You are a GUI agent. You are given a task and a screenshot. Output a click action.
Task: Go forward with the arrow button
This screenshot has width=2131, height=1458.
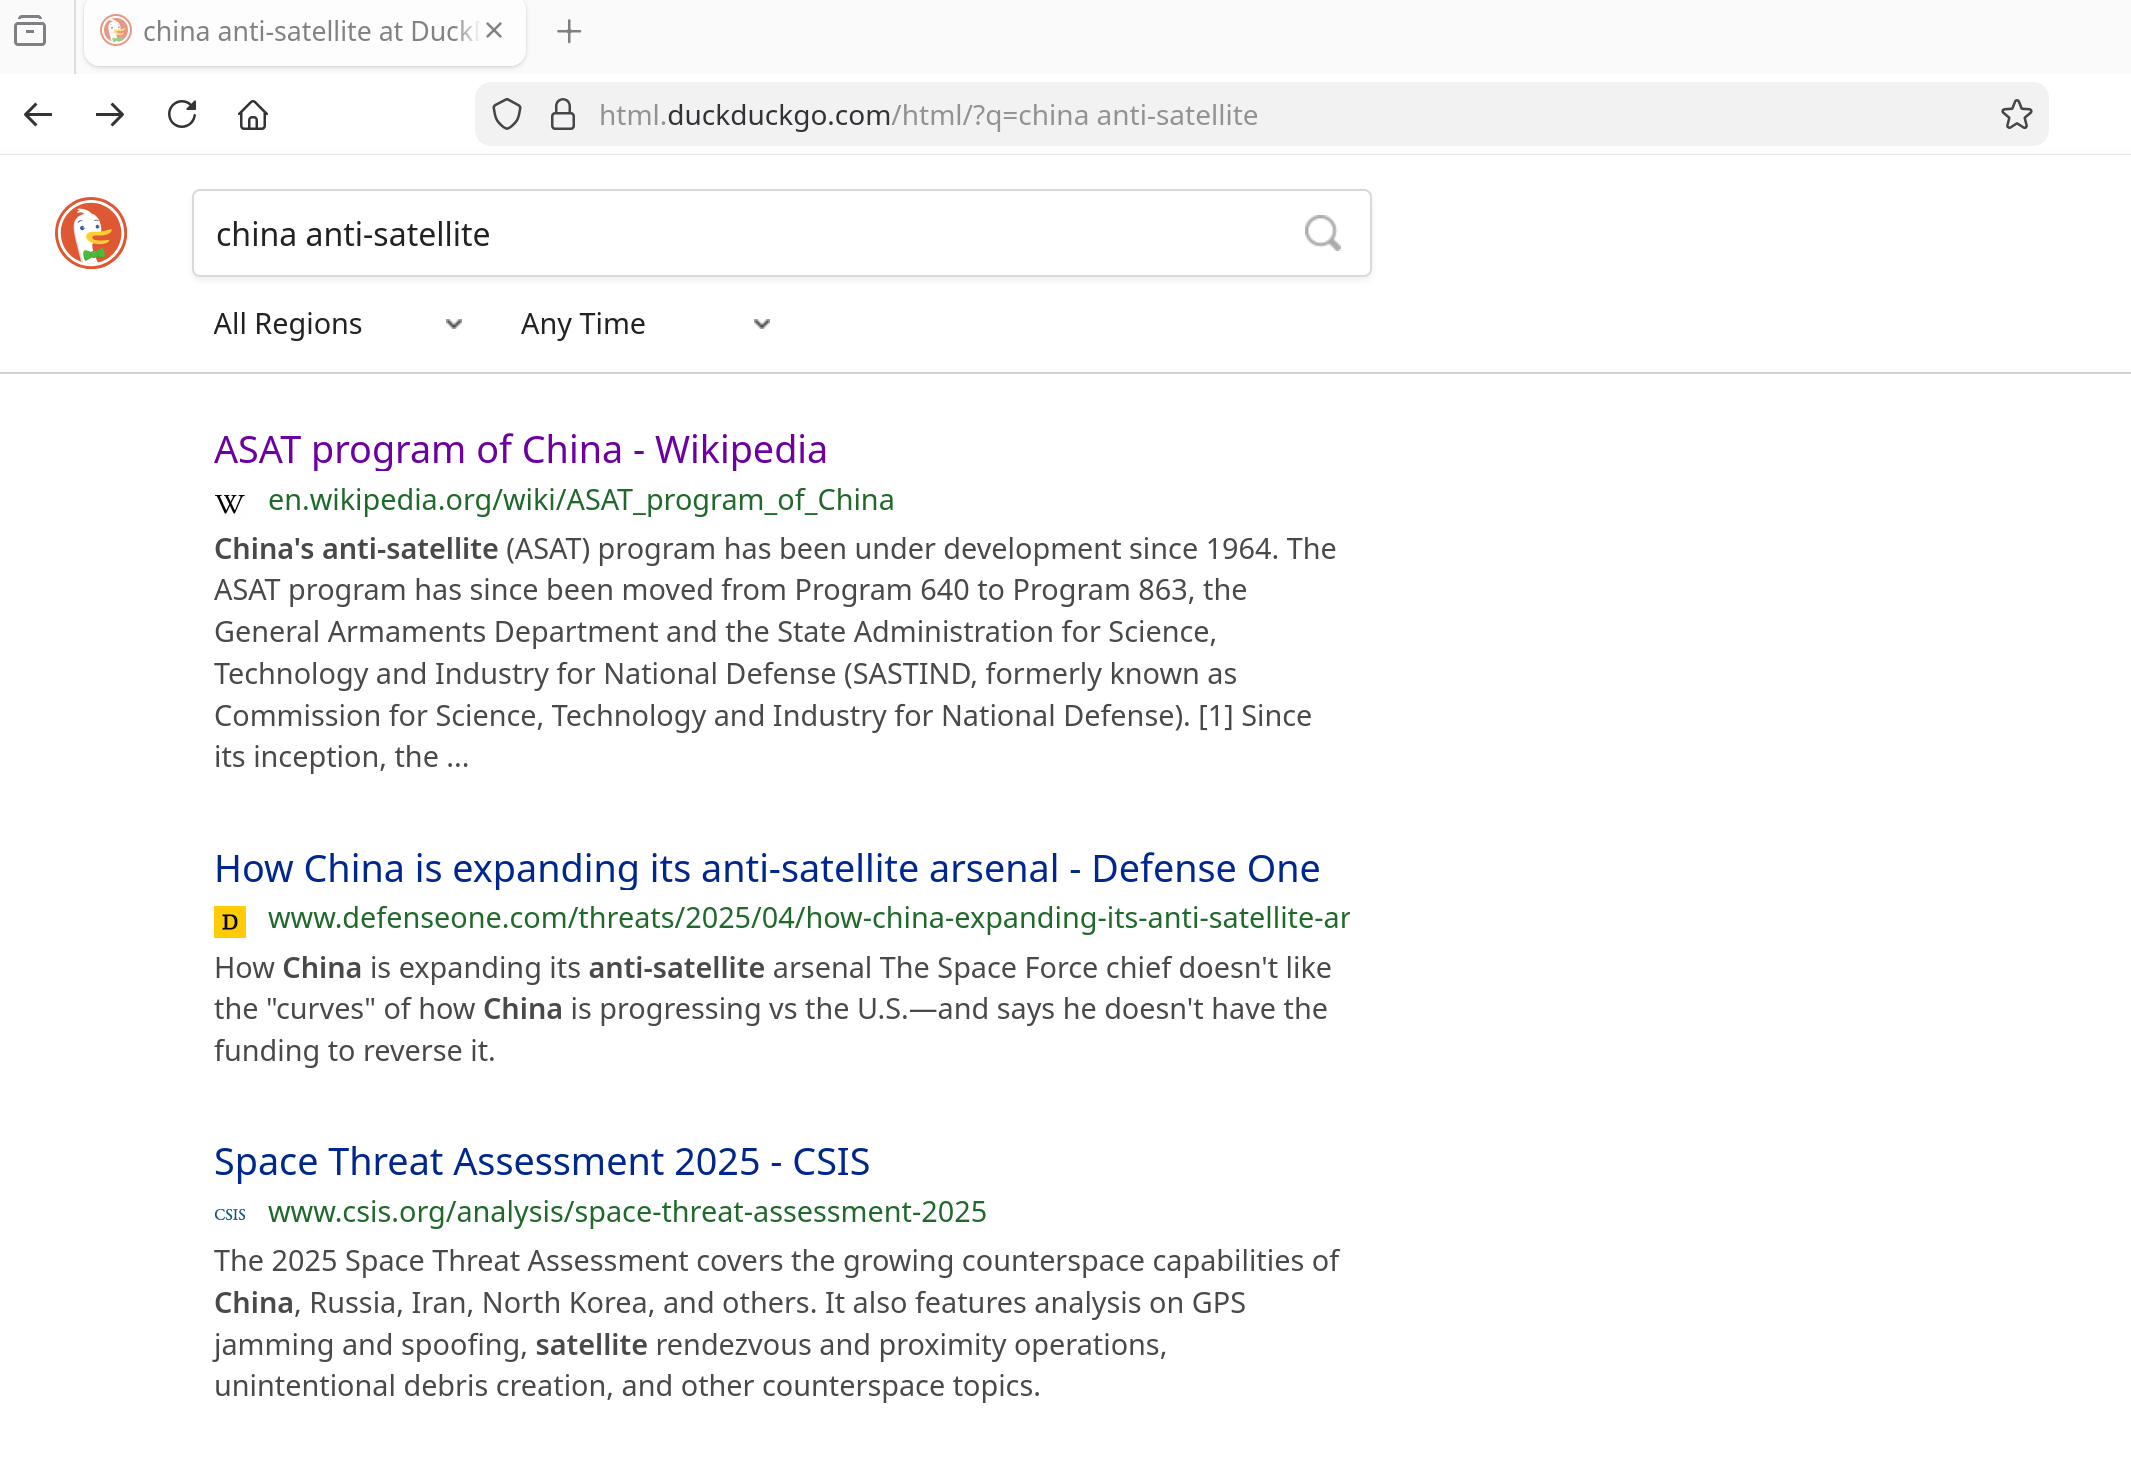pyautogui.click(x=110, y=115)
